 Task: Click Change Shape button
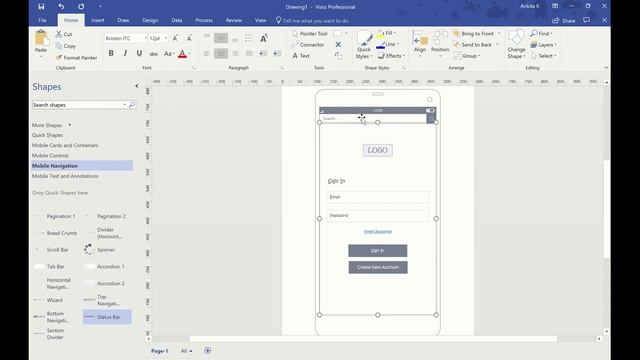click(516, 45)
